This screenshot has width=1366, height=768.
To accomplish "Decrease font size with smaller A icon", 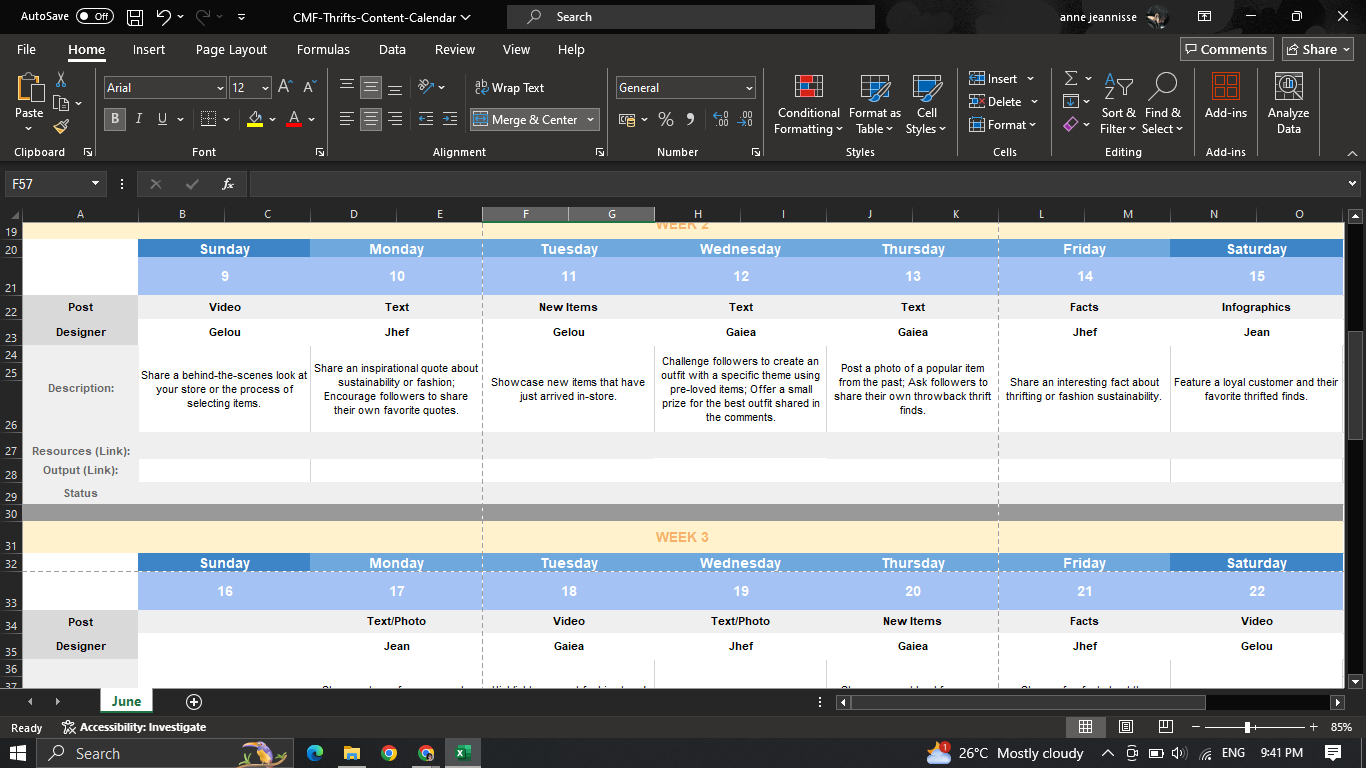I will (x=308, y=88).
